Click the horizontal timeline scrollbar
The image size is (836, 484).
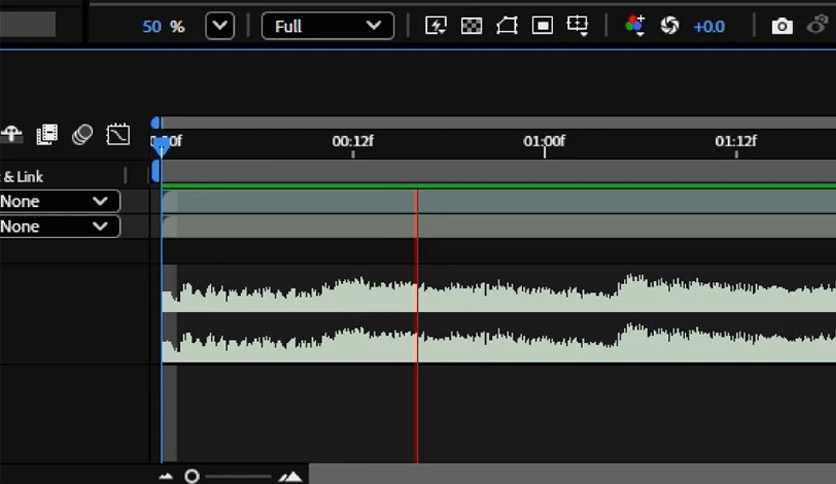click(x=573, y=474)
